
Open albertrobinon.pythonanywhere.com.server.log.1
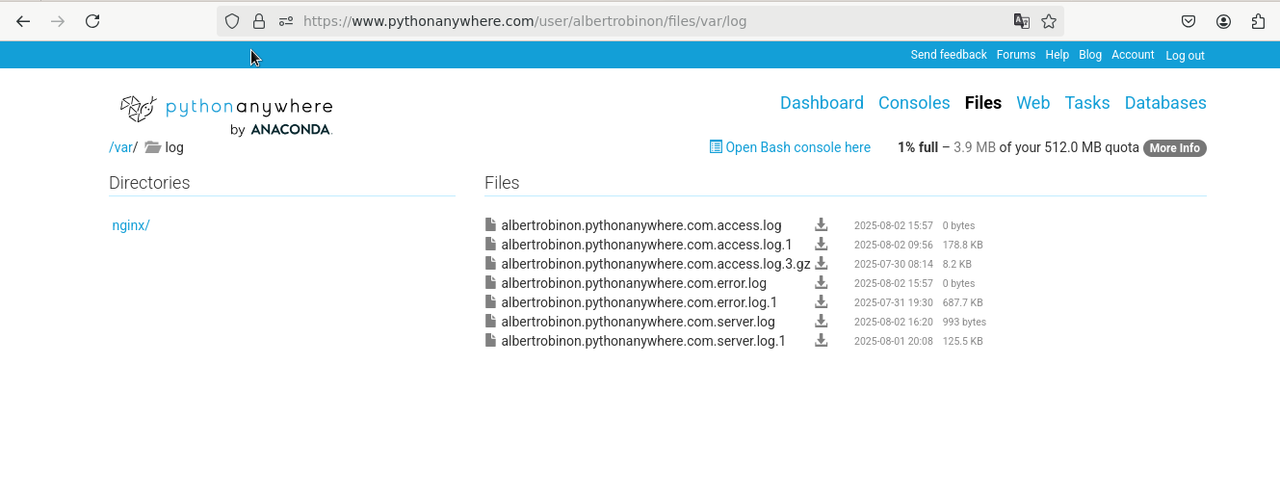644,340
